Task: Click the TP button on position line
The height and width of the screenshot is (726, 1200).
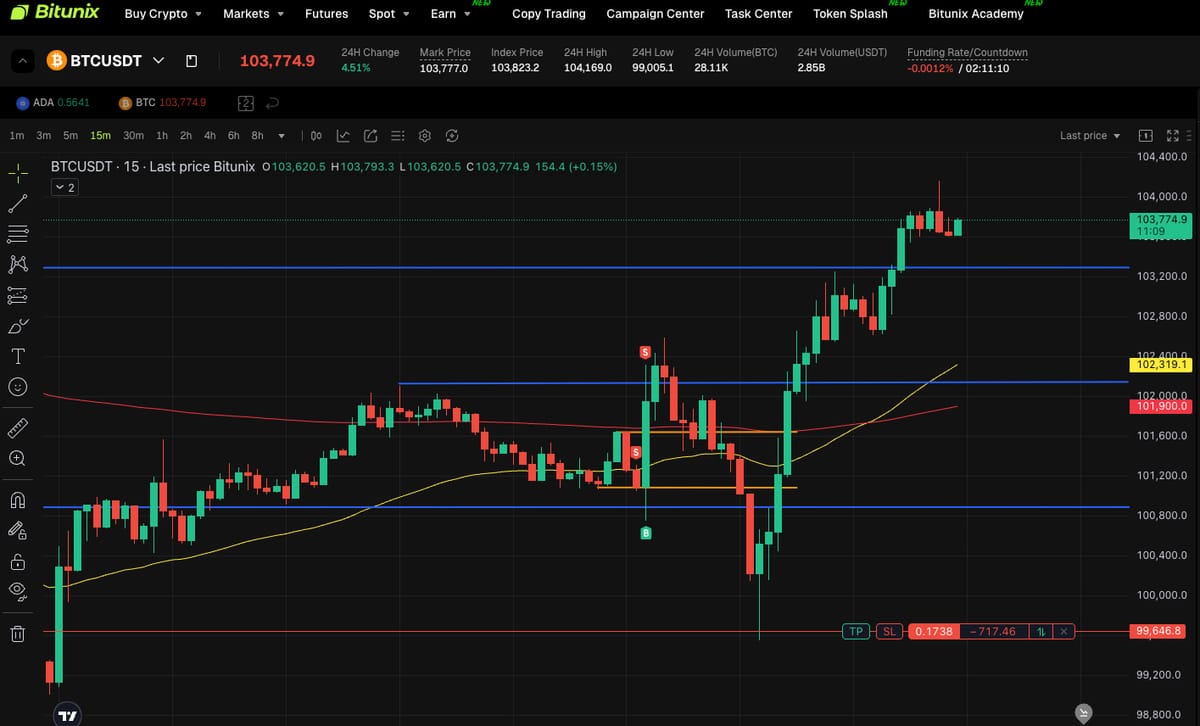Action: [x=856, y=631]
